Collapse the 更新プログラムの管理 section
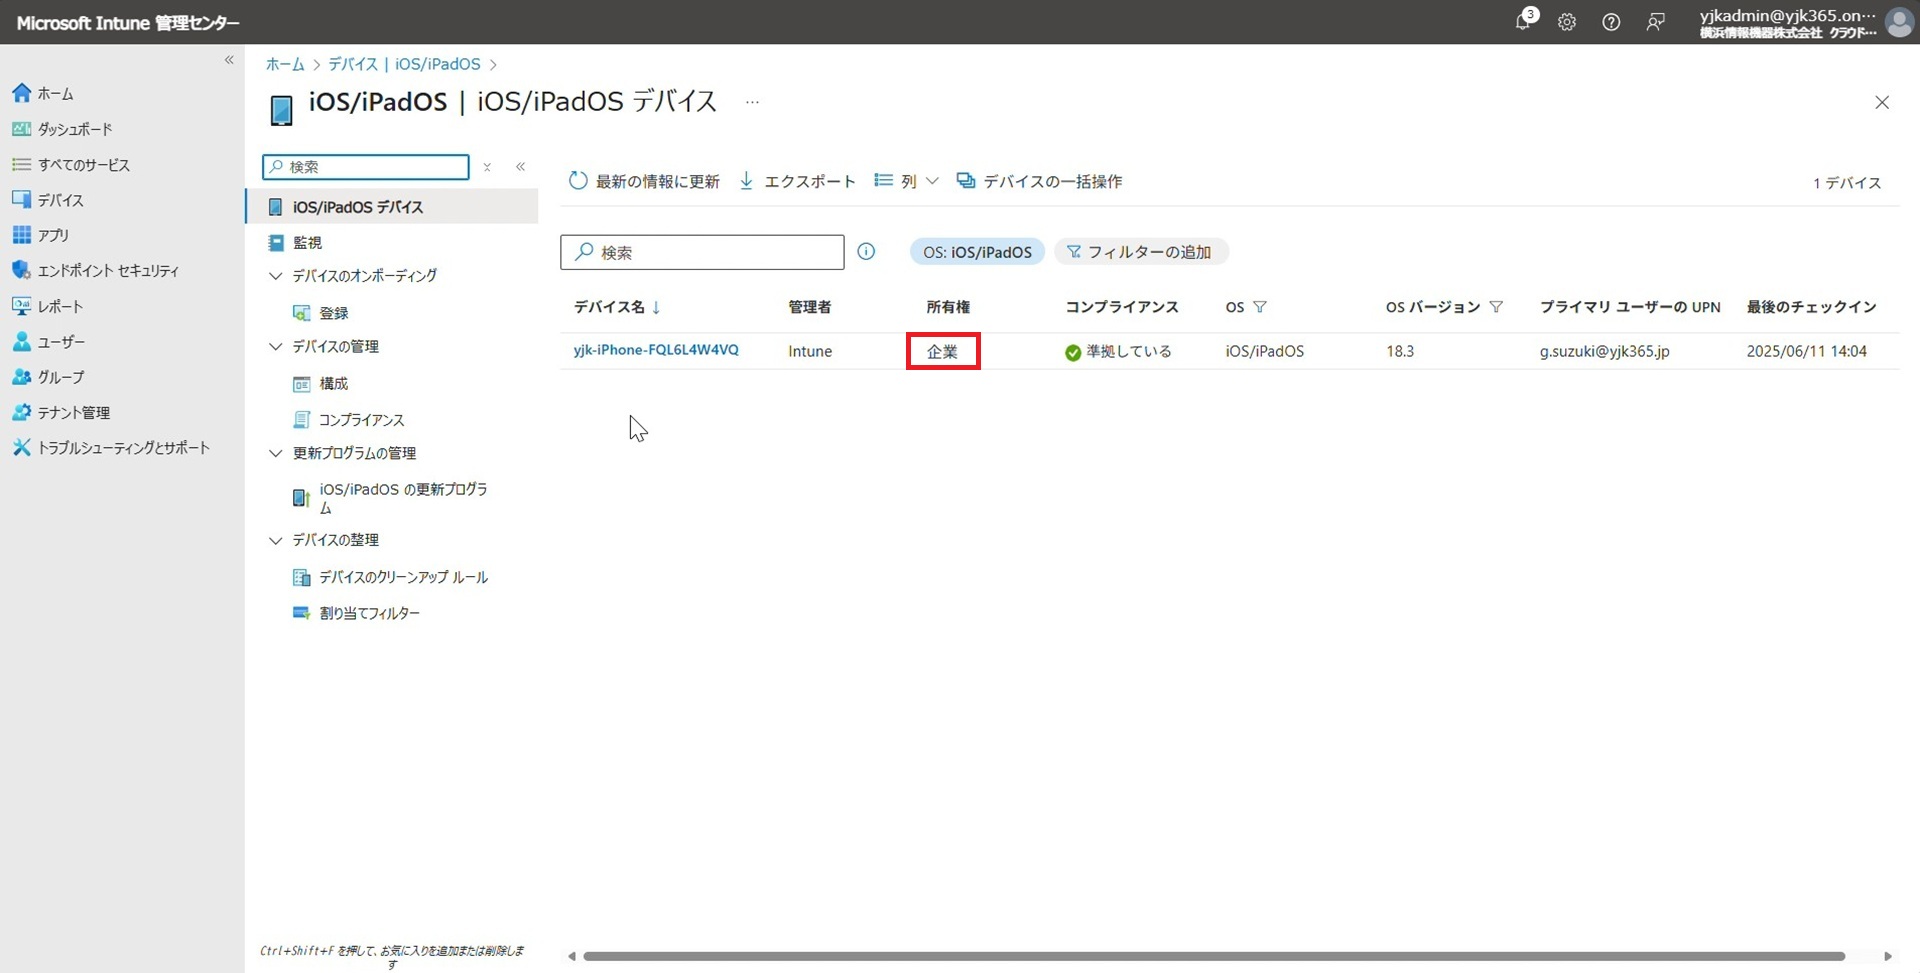Image resolution: width=1920 pixels, height=973 pixels. pyautogui.click(x=275, y=453)
